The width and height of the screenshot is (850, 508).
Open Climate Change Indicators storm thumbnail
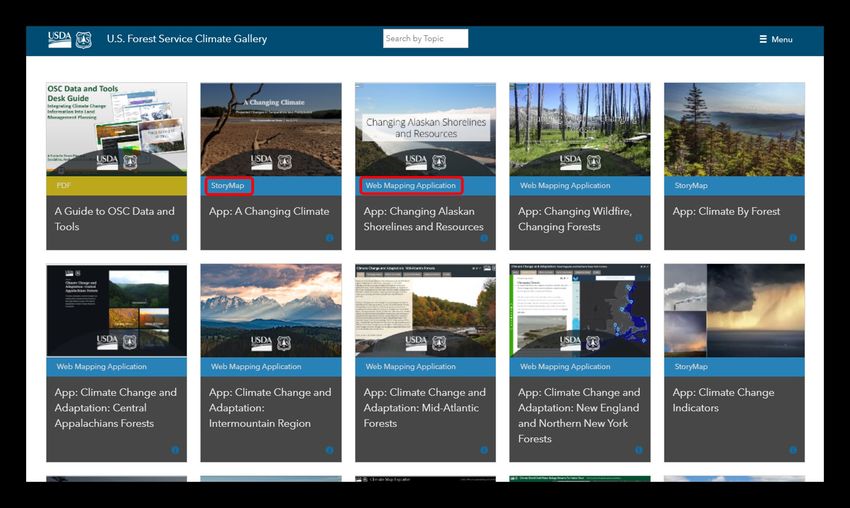tap(735, 311)
